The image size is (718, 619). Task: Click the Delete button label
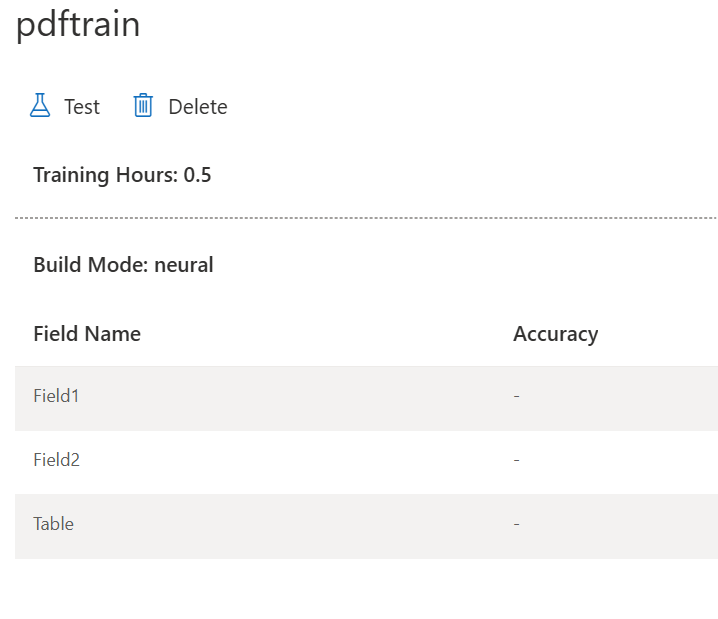[x=198, y=107]
